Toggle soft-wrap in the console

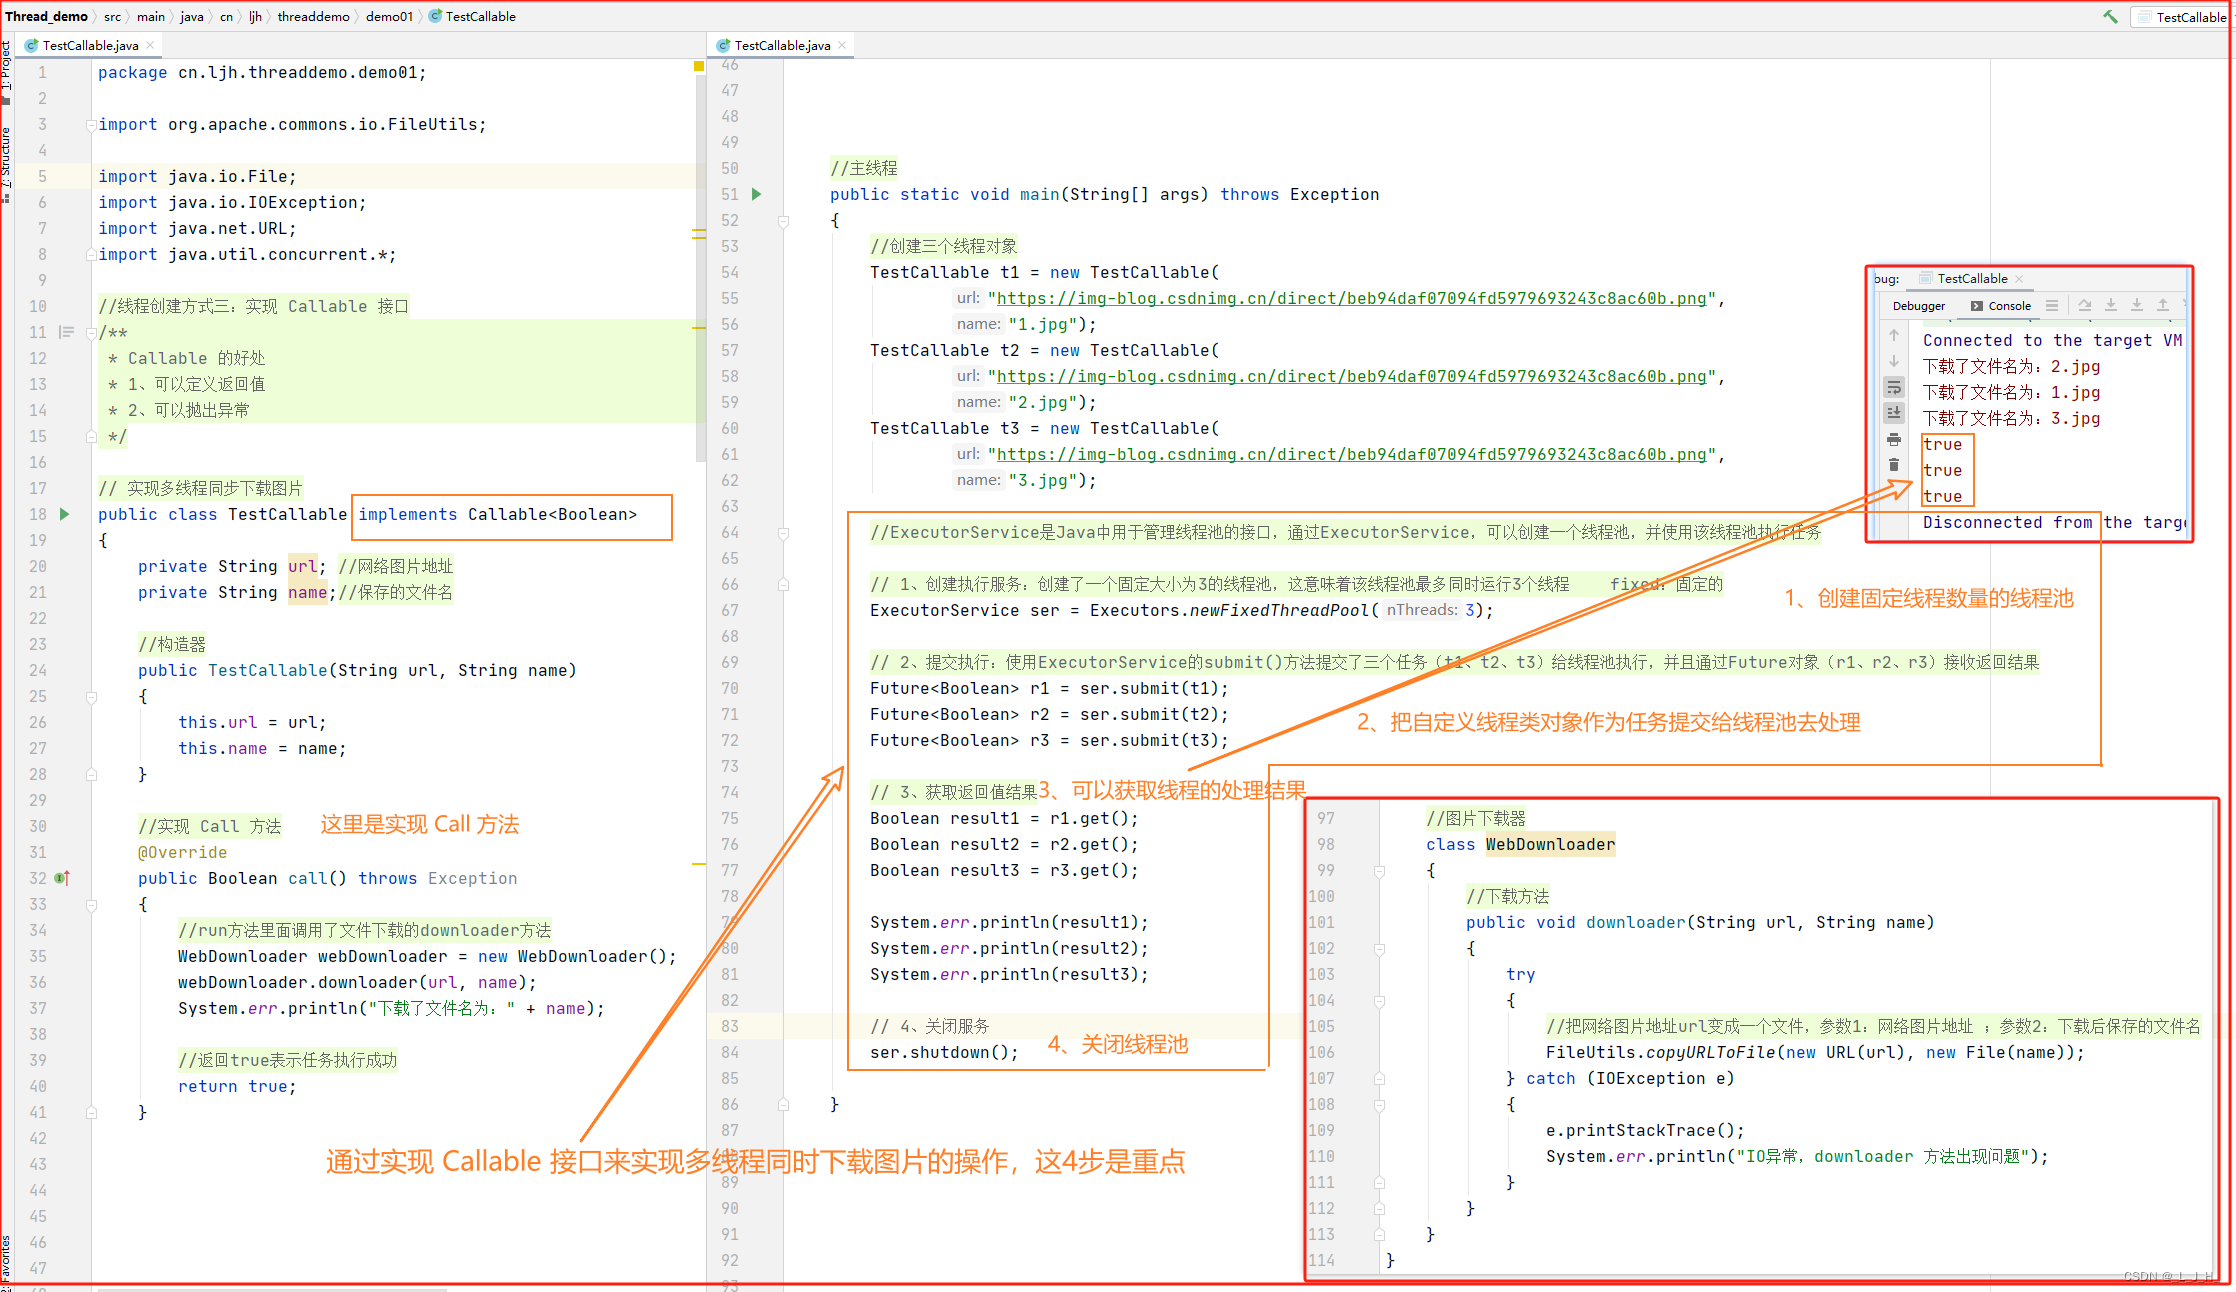click(x=1894, y=387)
